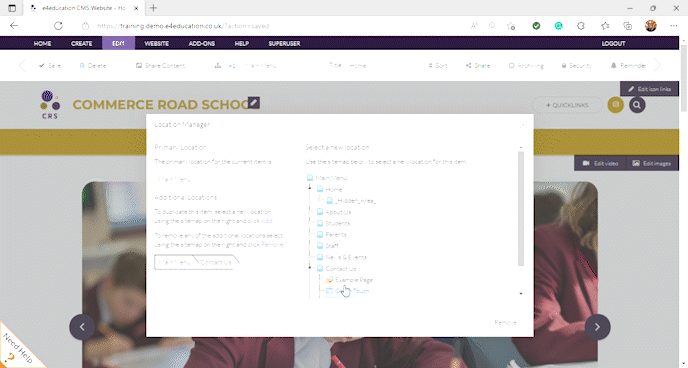Viewport: 688px width, 368px height.
Task: Click the Edit images button
Action: 652,163
